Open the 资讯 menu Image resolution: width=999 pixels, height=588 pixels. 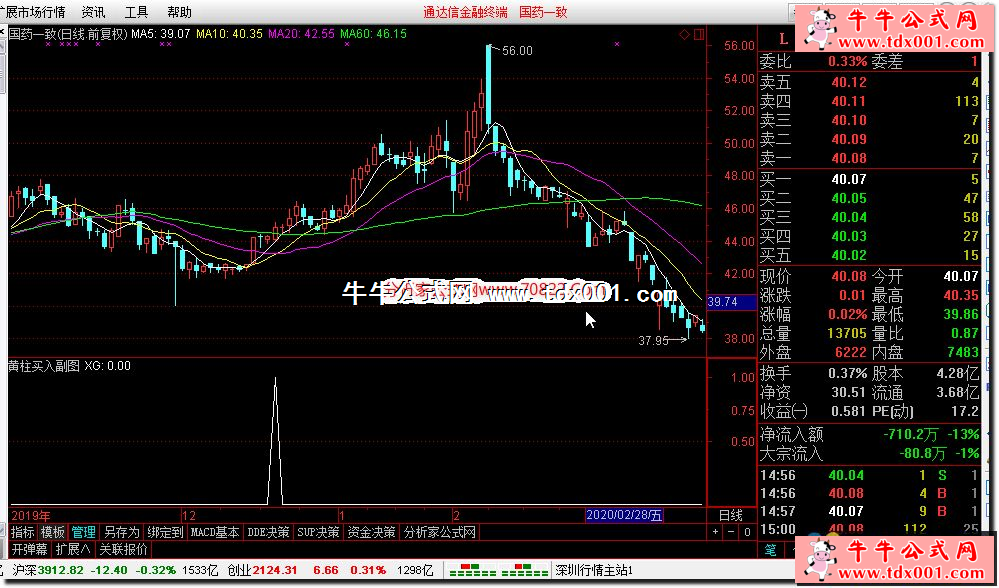tap(94, 12)
